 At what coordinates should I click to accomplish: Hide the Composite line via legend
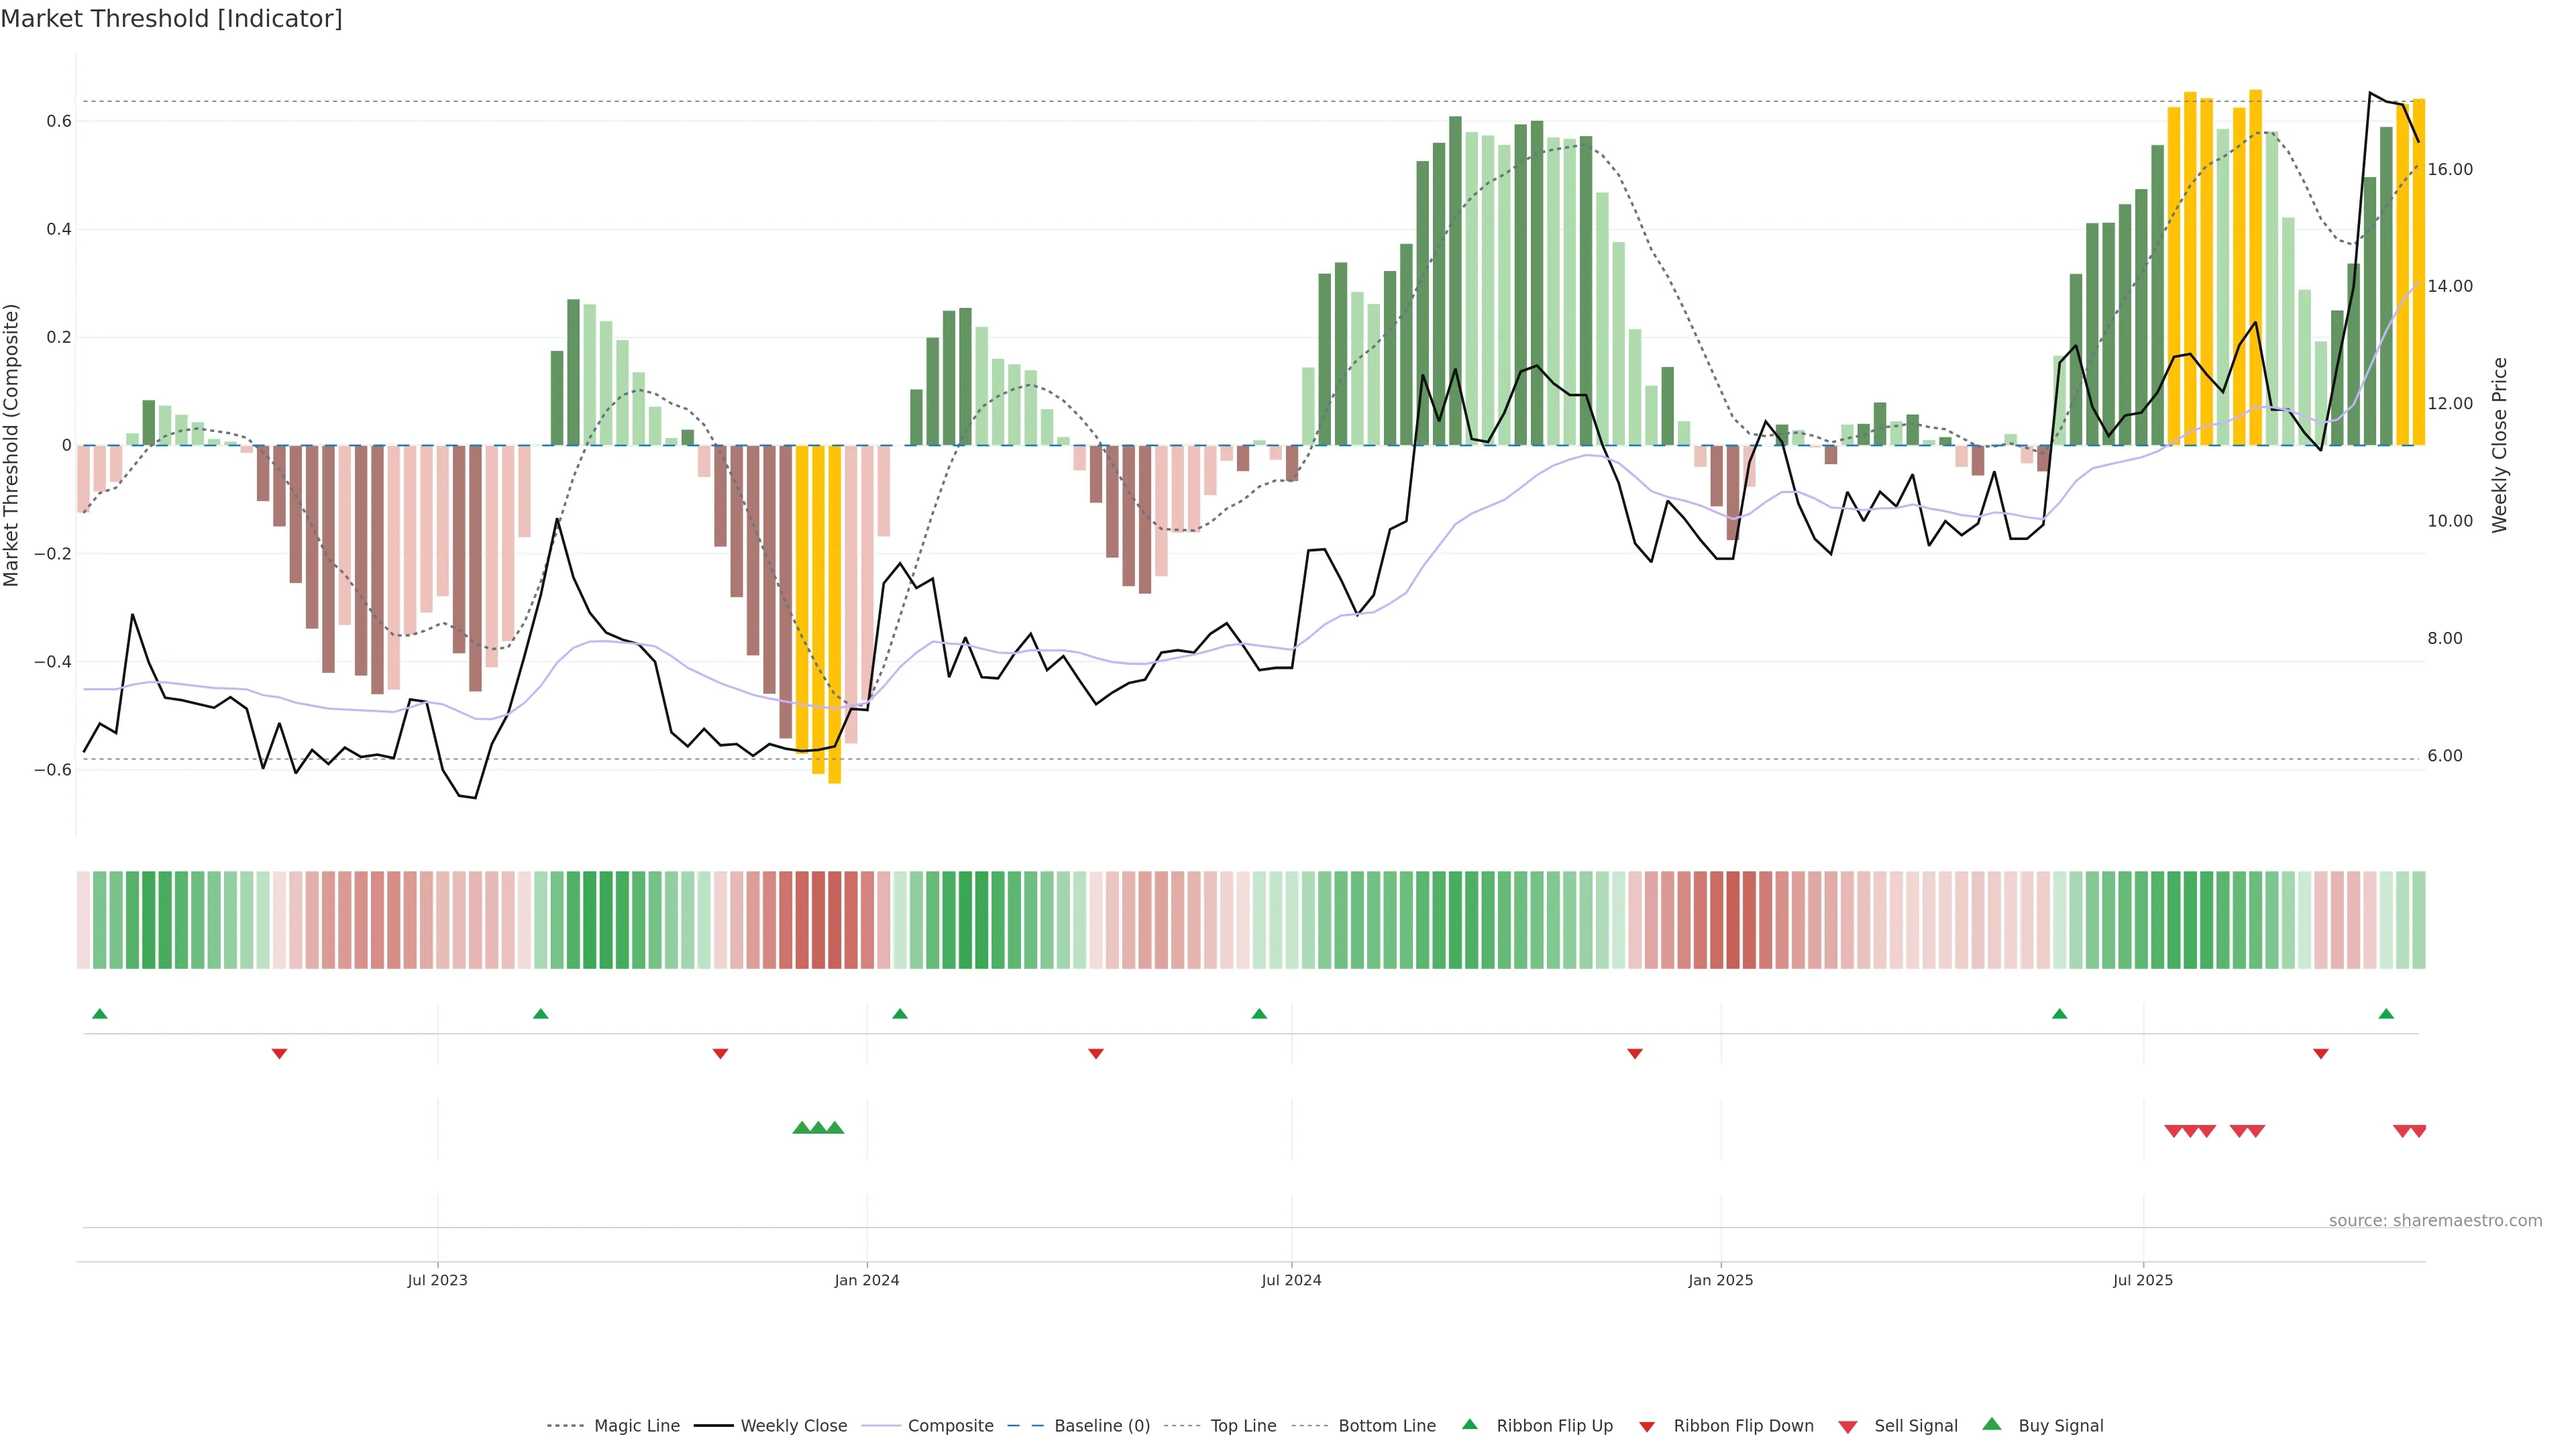[950, 1426]
